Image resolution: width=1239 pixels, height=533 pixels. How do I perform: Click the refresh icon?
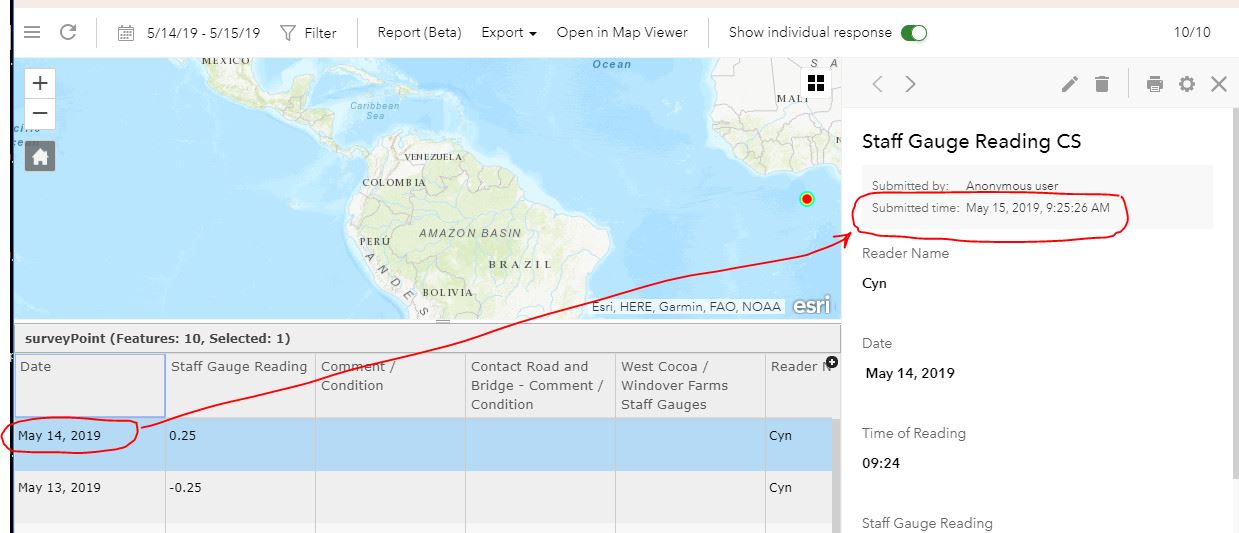point(68,32)
